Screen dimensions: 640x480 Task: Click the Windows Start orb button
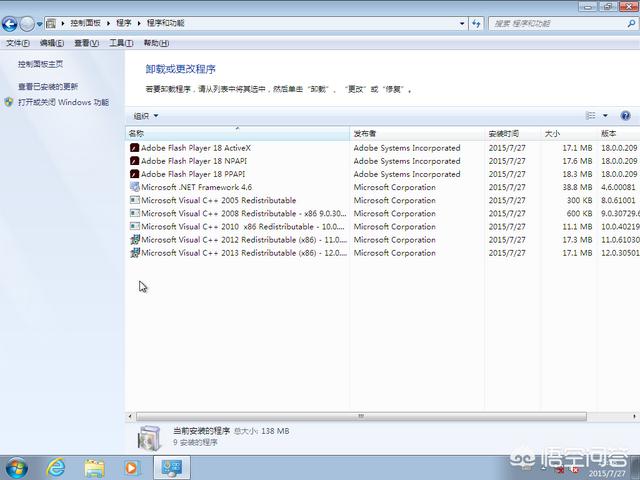[17, 467]
